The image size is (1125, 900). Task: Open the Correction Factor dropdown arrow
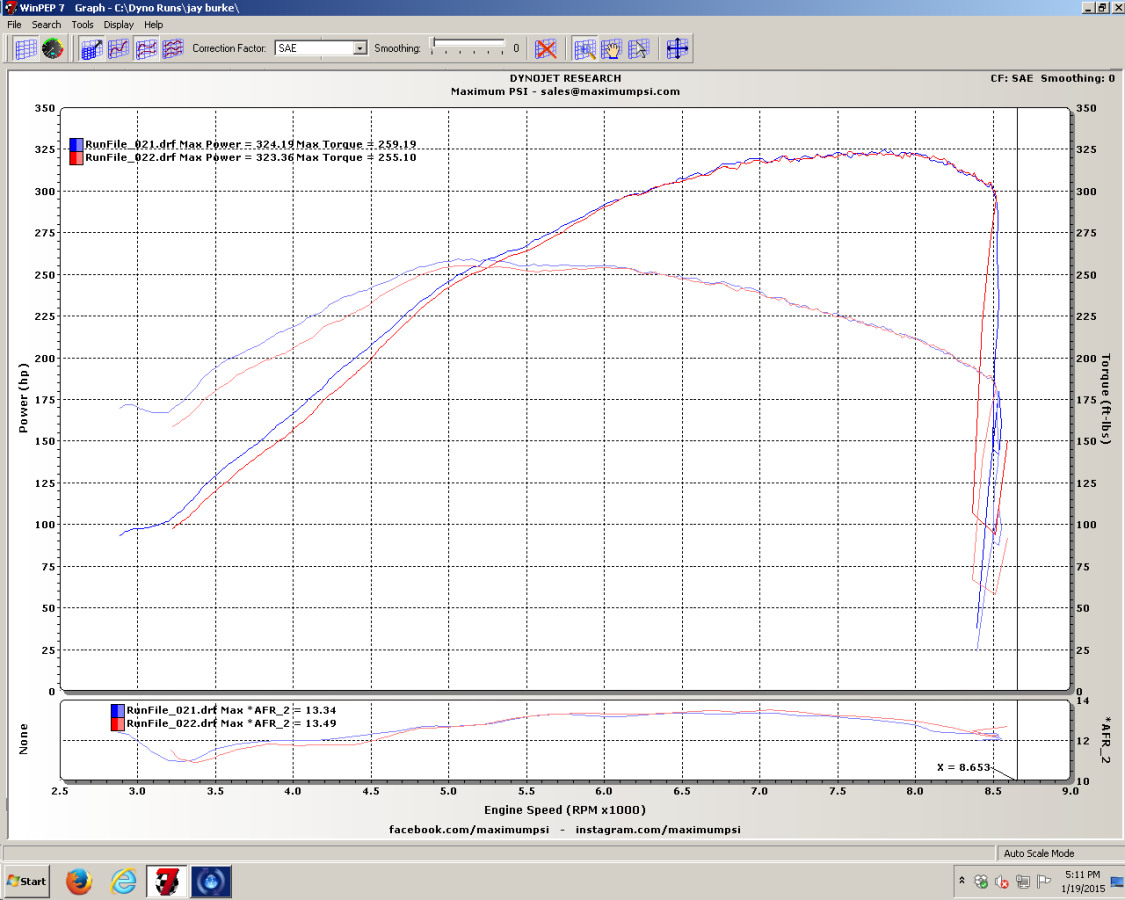click(x=360, y=48)
